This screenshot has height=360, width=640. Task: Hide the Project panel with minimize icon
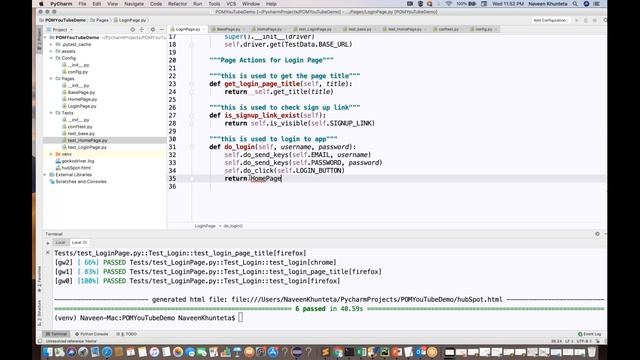[x=162, y=29]
